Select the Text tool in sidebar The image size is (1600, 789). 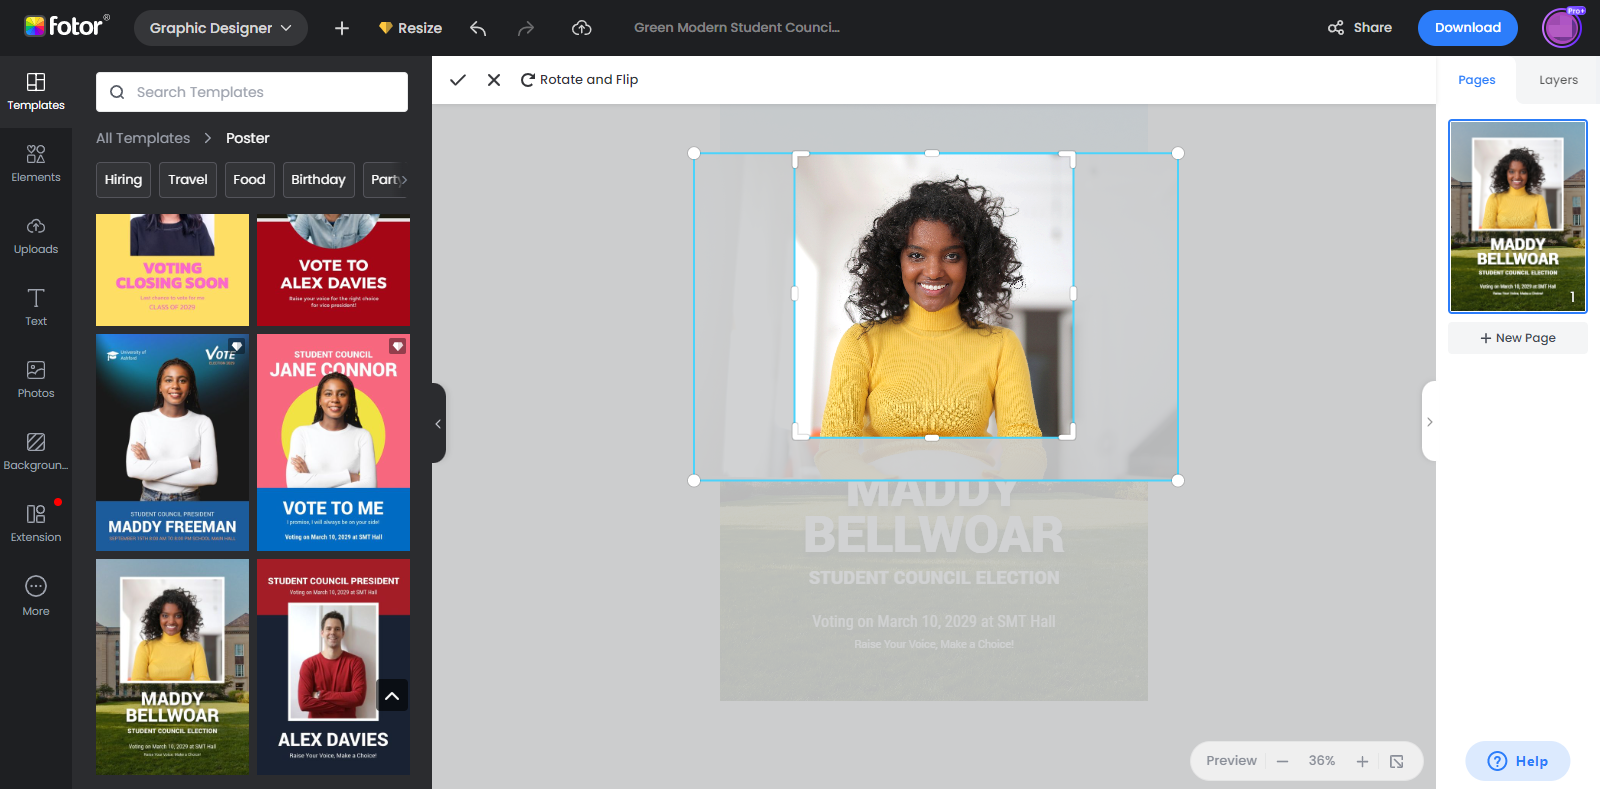click(36, 306)
